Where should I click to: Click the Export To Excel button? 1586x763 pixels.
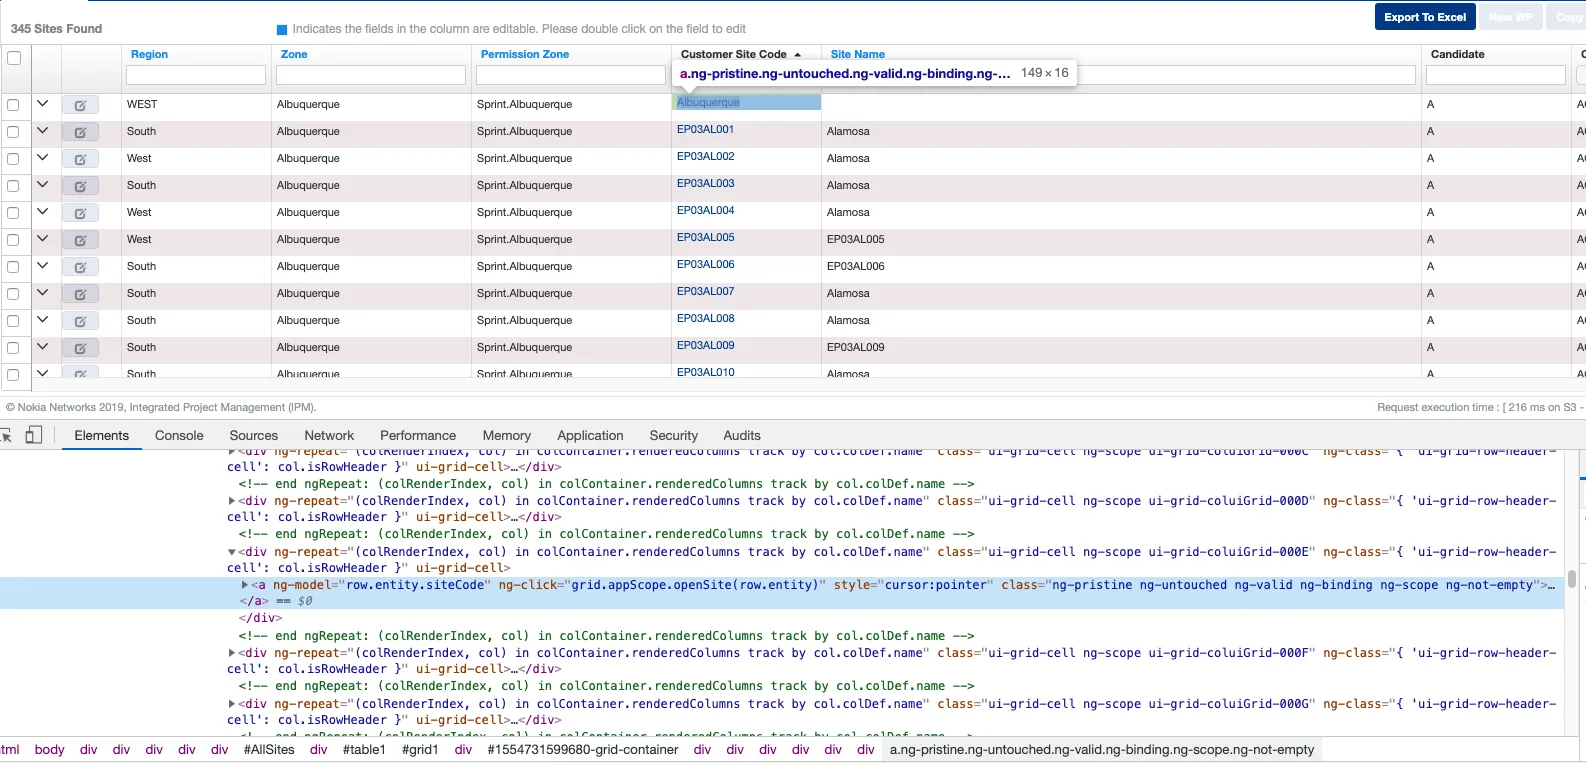(1424, 17)
